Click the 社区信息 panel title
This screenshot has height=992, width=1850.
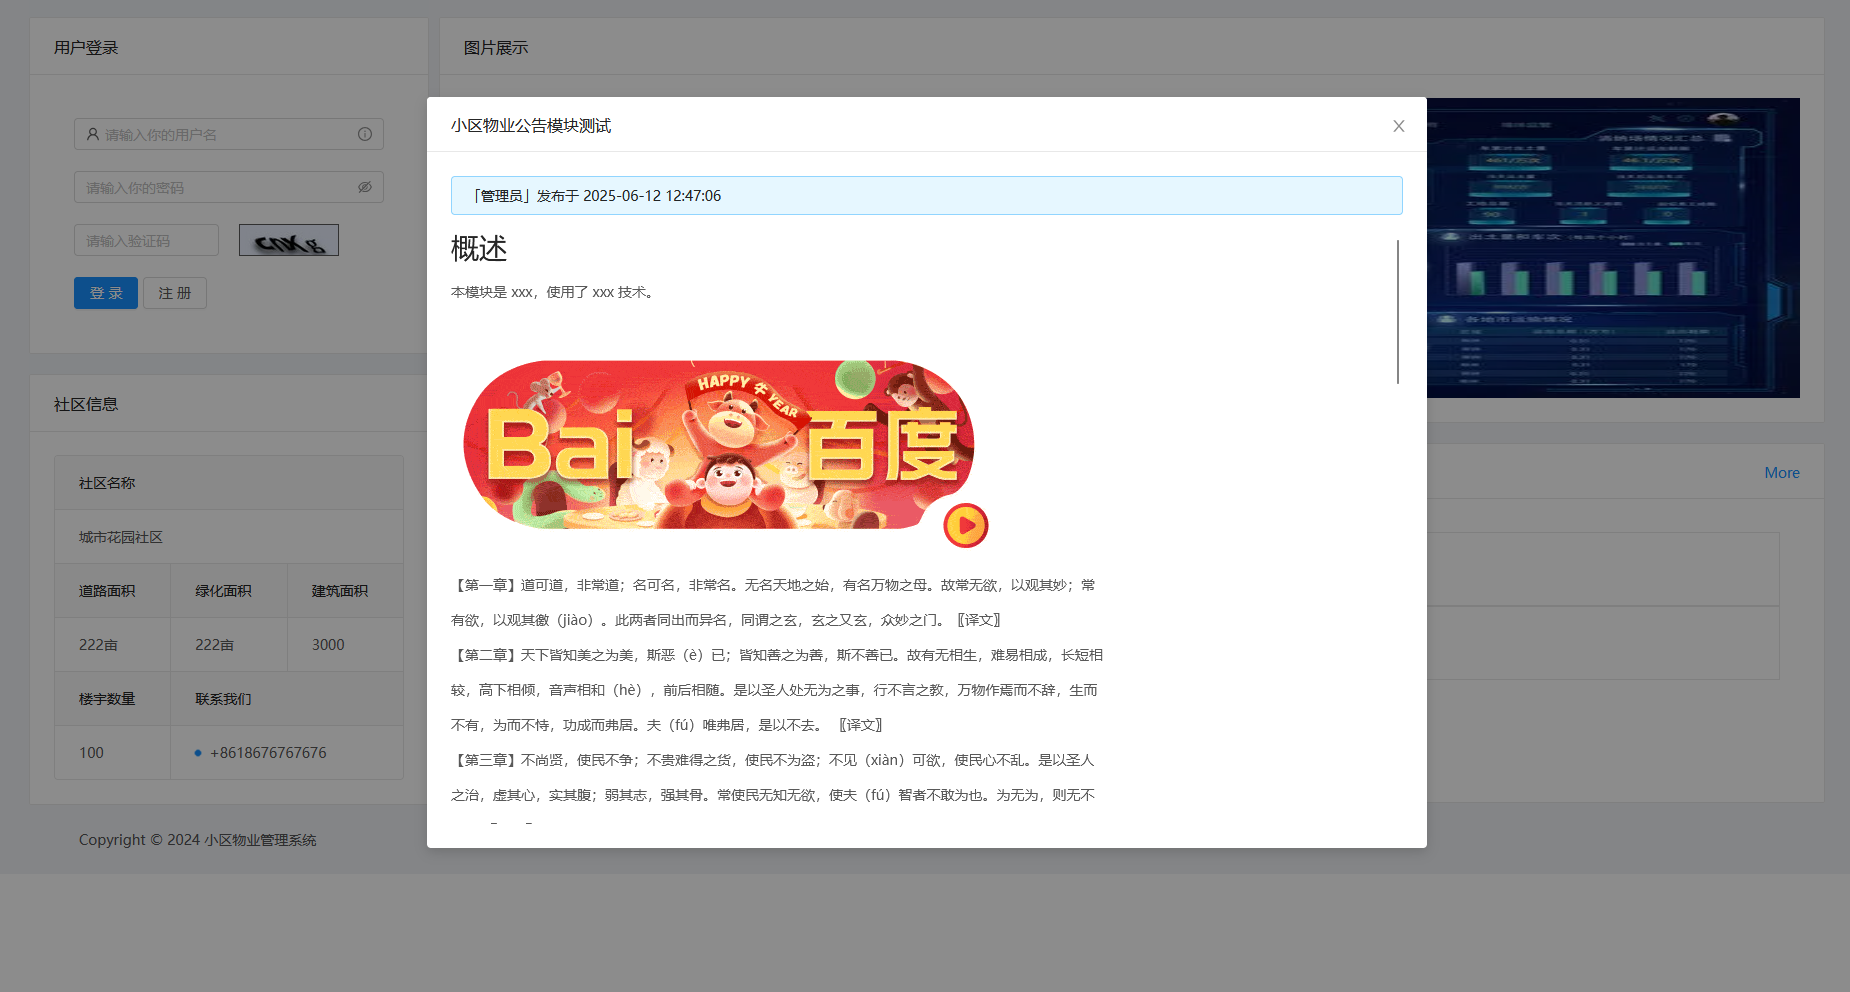(86, 405)
